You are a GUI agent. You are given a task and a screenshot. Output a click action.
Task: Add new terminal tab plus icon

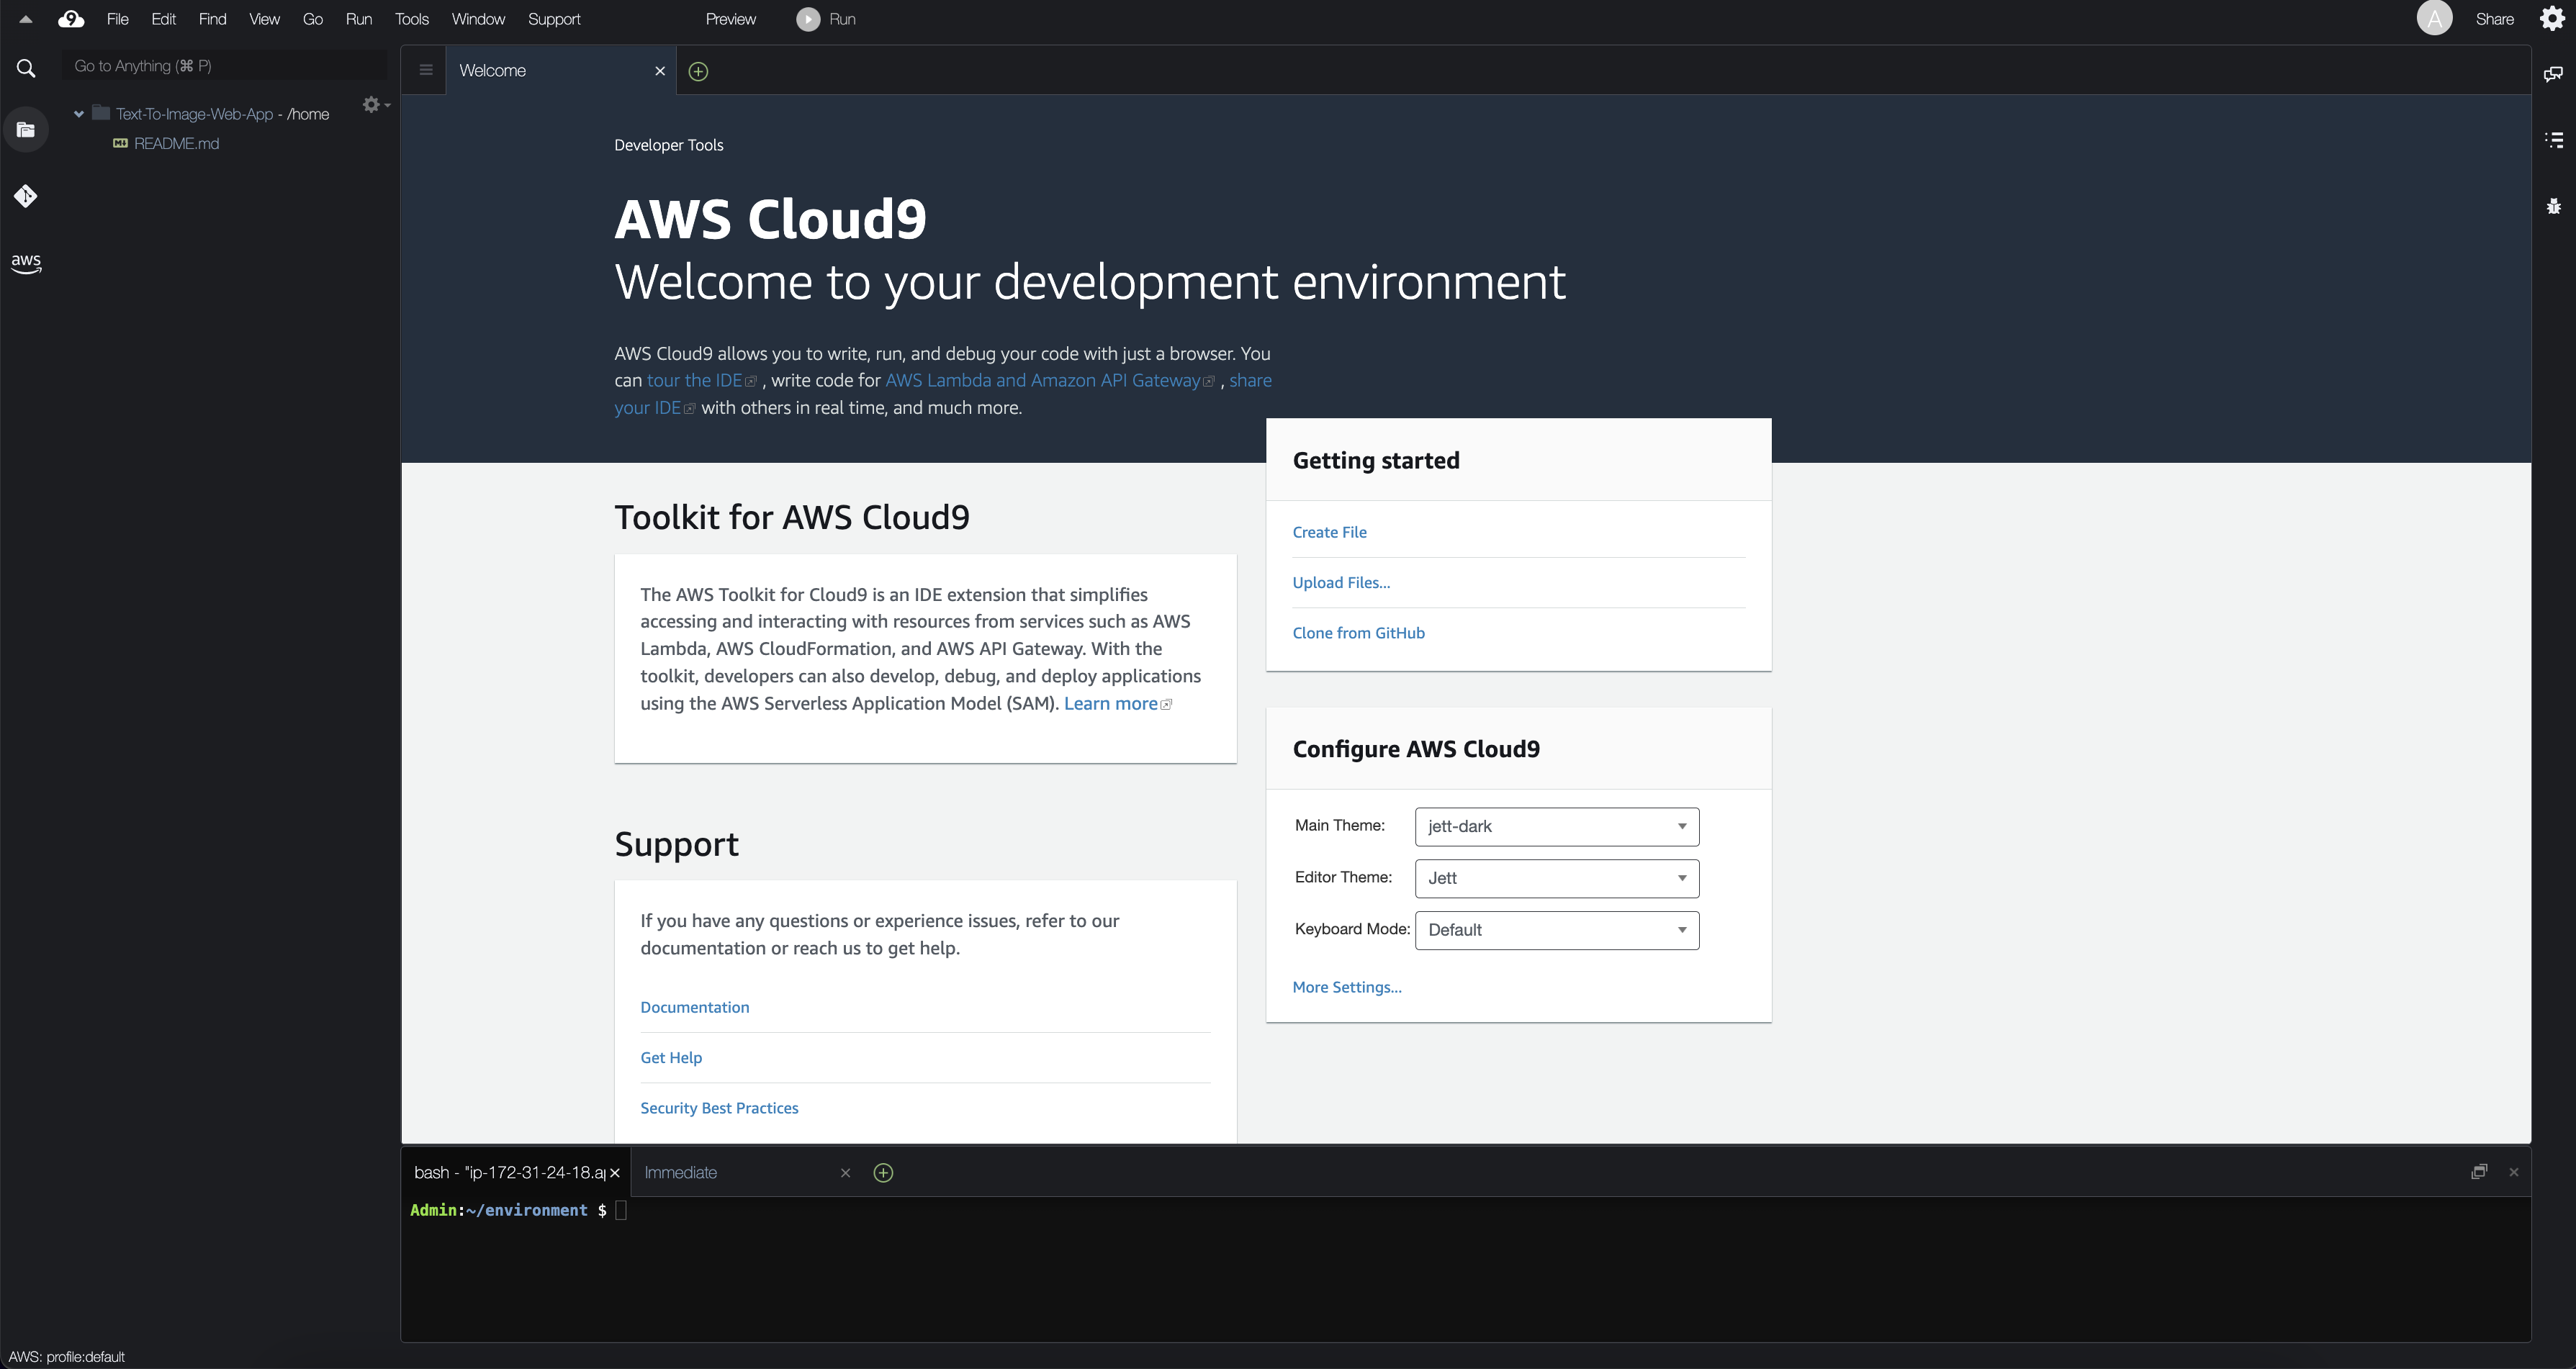tap(883, 1173)
